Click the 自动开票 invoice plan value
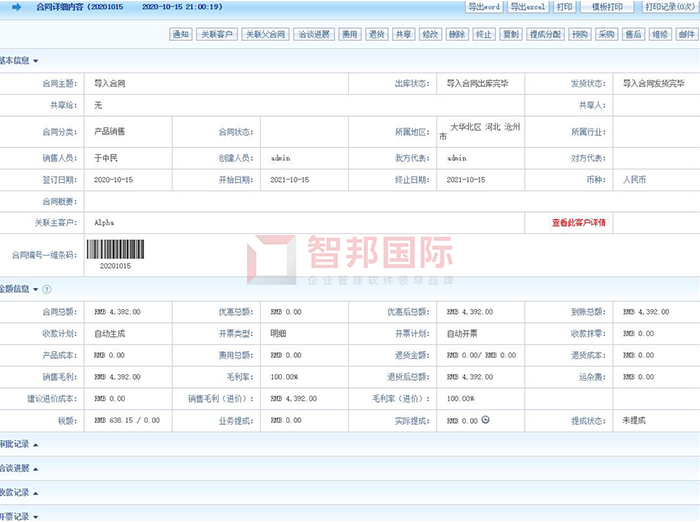 [462, 334]
